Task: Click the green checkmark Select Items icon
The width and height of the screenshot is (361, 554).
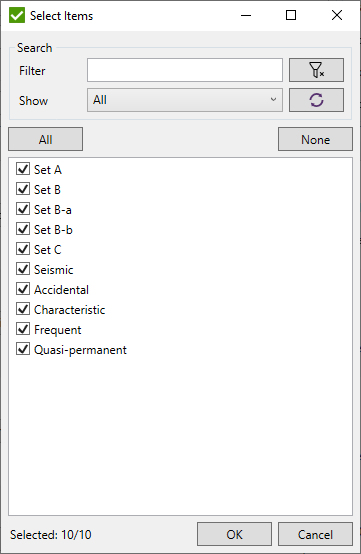Action: (x=17, y=16)
